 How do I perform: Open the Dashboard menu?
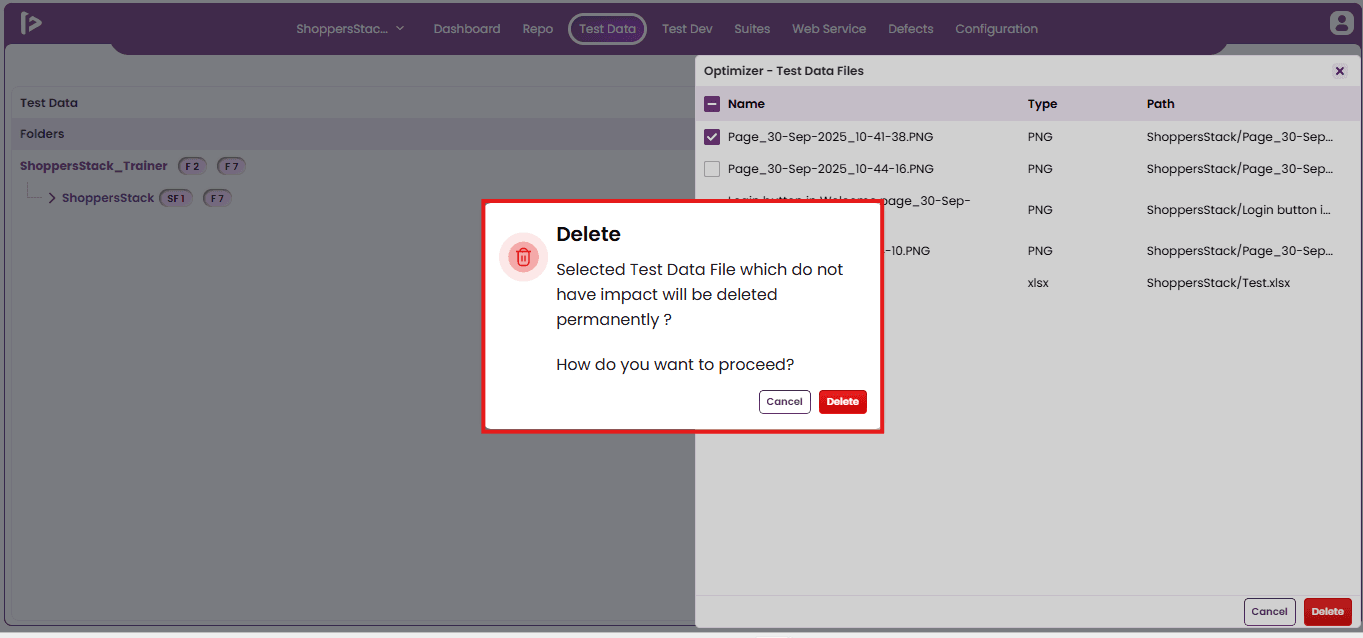click(x=467, y=29)
